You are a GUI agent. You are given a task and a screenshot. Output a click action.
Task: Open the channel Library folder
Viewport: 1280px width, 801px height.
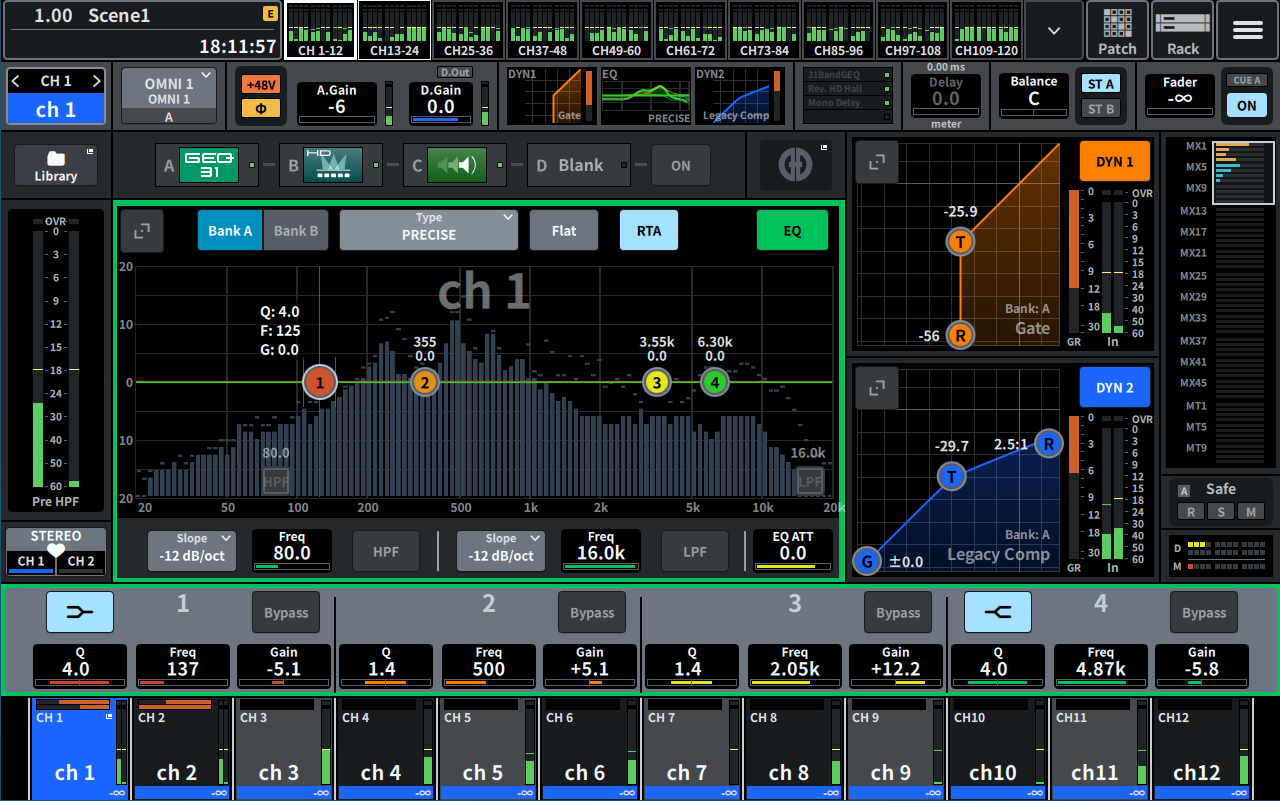point(56,165)
